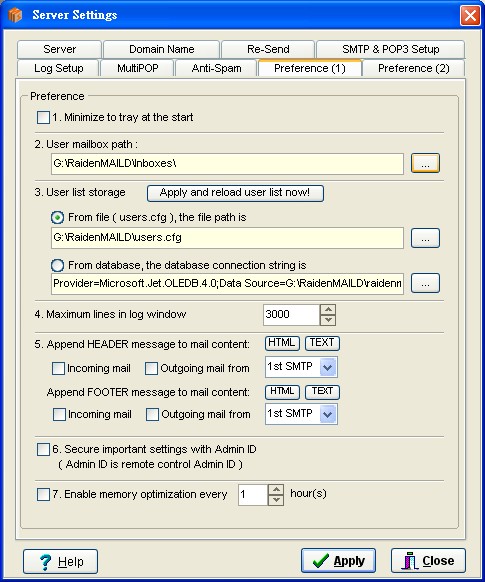Click the Help button with question mark icon
The width and height of the screenshot is (485, 582).
[60, 562]
